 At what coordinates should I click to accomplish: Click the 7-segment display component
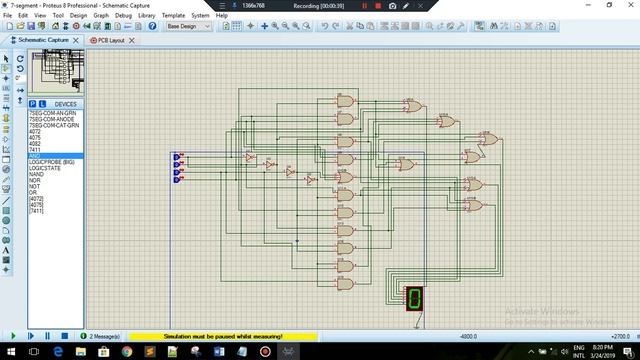[x=414, y=298]
